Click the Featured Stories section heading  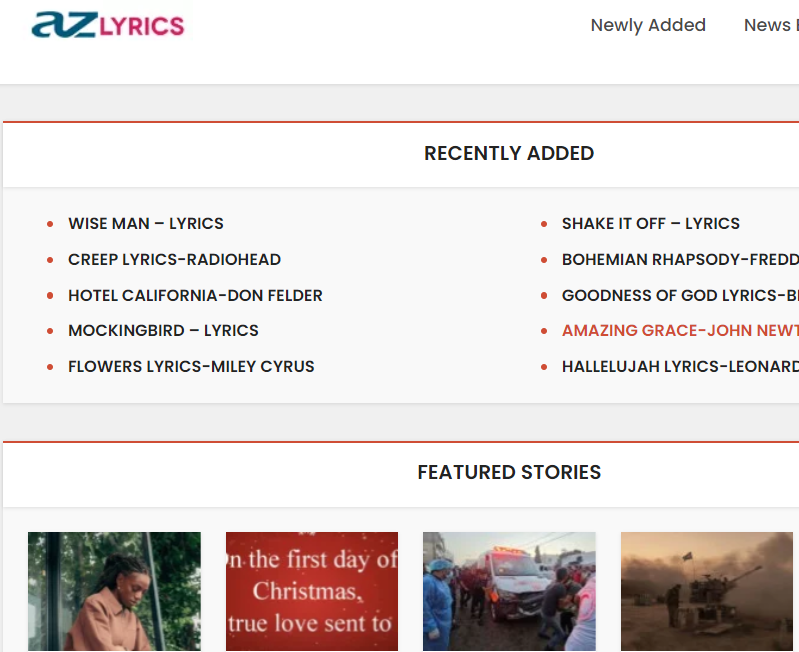coord(509,472)
